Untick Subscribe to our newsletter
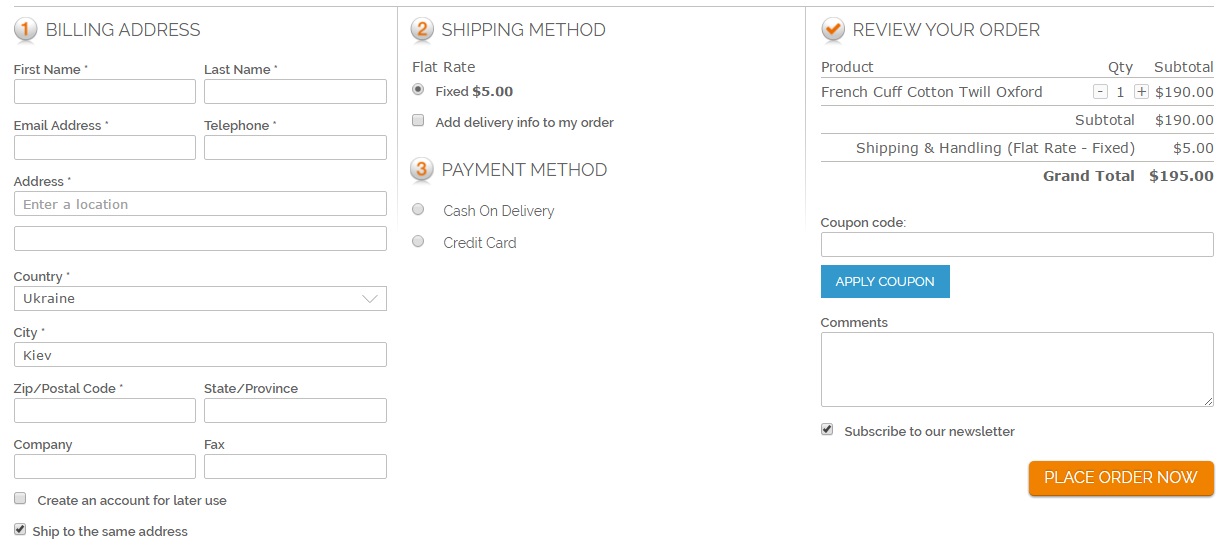This screenshot has width=1225, height=545. click(827, 429)
